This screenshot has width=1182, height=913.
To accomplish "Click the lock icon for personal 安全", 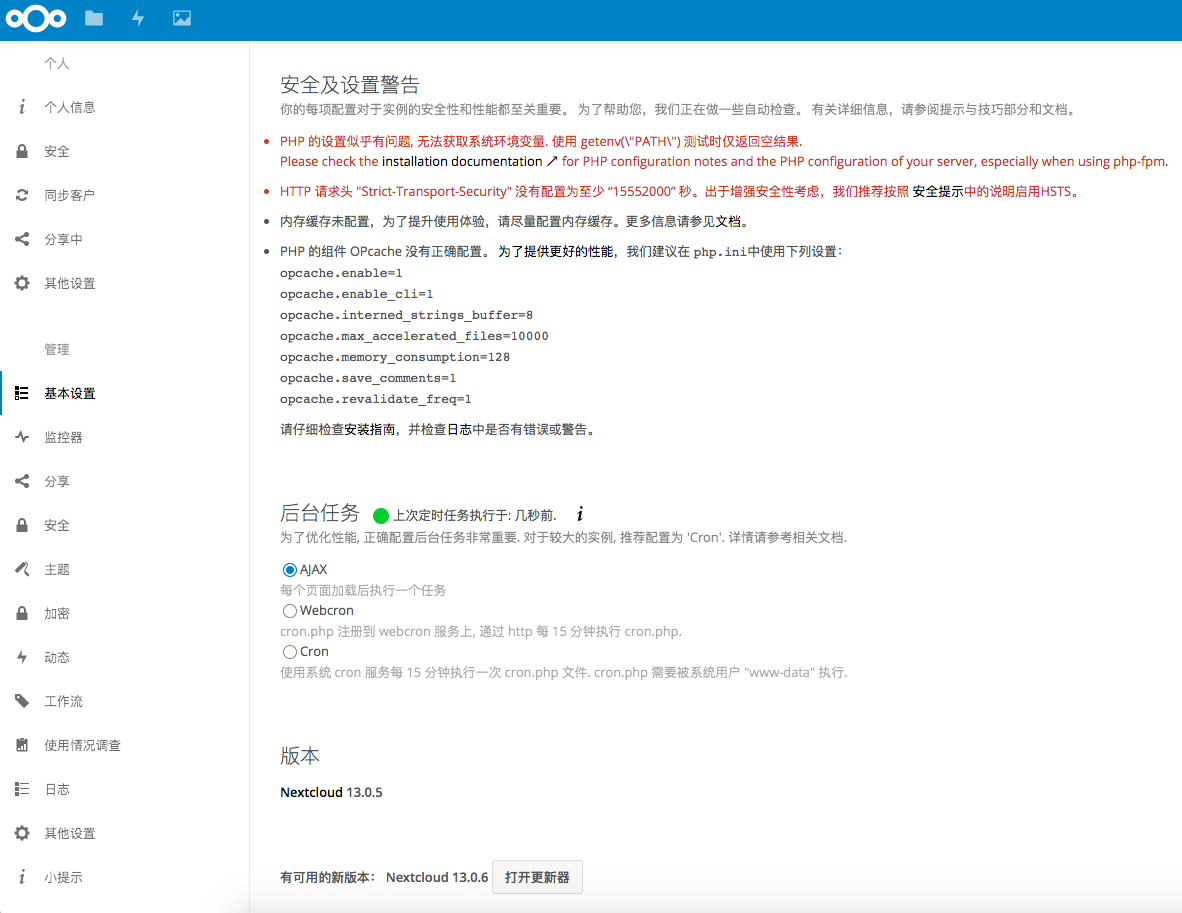I will pos(22,151).
